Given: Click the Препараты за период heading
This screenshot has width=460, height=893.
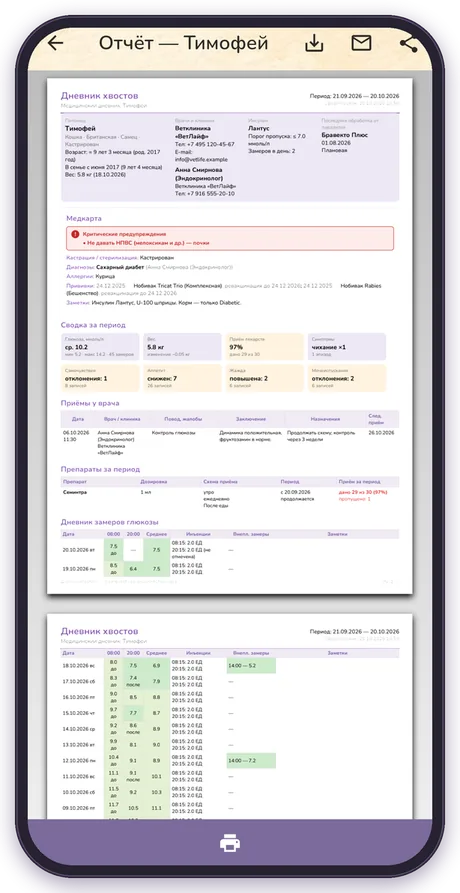Looking at the screenshot, I should [100, 469].
